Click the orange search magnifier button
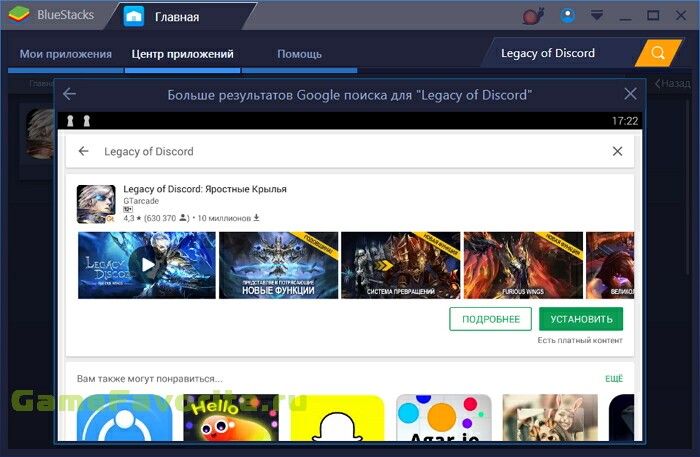700x457 pixels. [658, 53]
